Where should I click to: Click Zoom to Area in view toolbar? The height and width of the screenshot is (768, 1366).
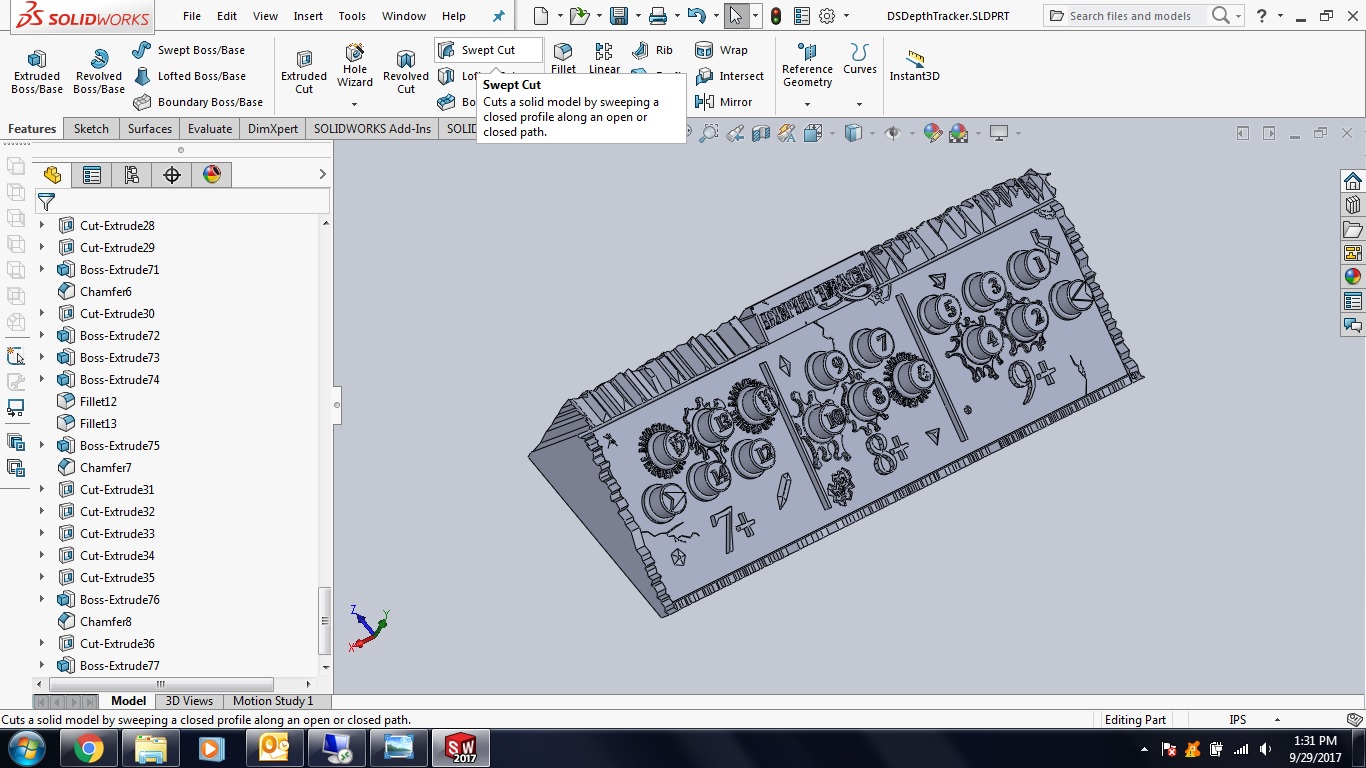tap(709, 133)
